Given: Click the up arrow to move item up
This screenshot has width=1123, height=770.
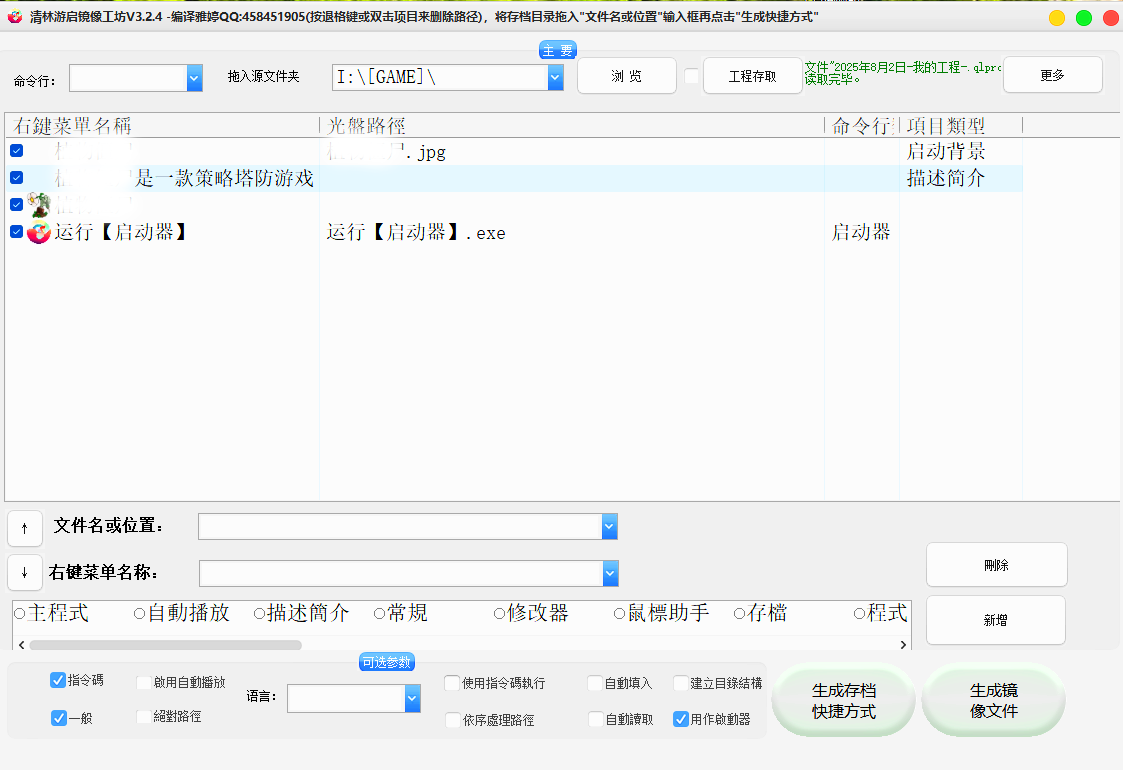Looking at the screenshot, I should tap(25, 528).
